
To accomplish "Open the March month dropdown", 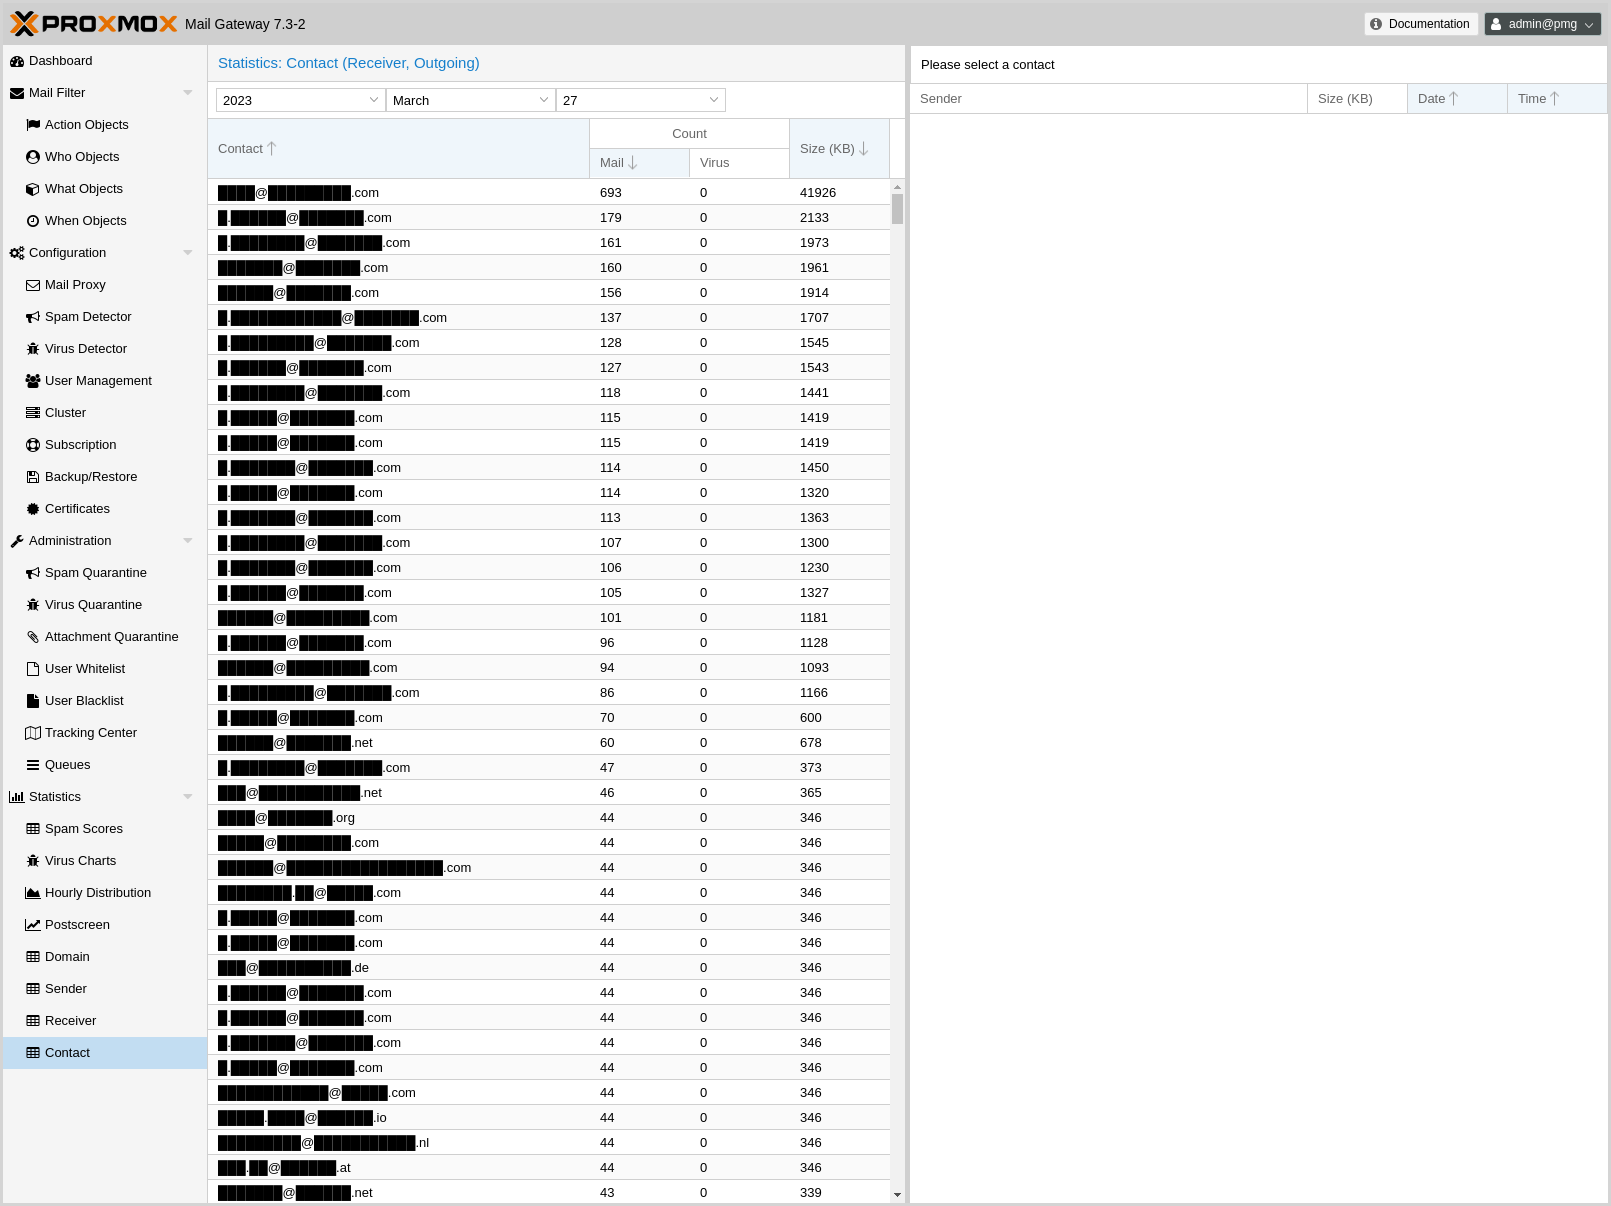I will click(x=543, y=100).
